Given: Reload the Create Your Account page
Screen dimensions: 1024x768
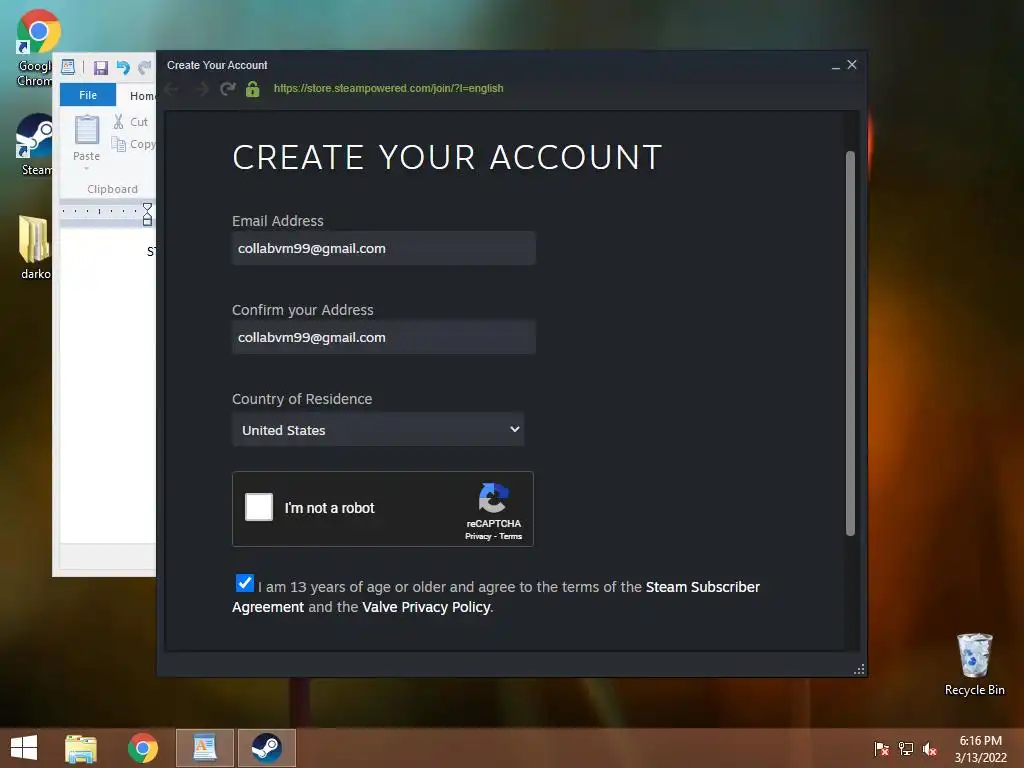Looking at the screenshot, I should [x=227, y=89].
